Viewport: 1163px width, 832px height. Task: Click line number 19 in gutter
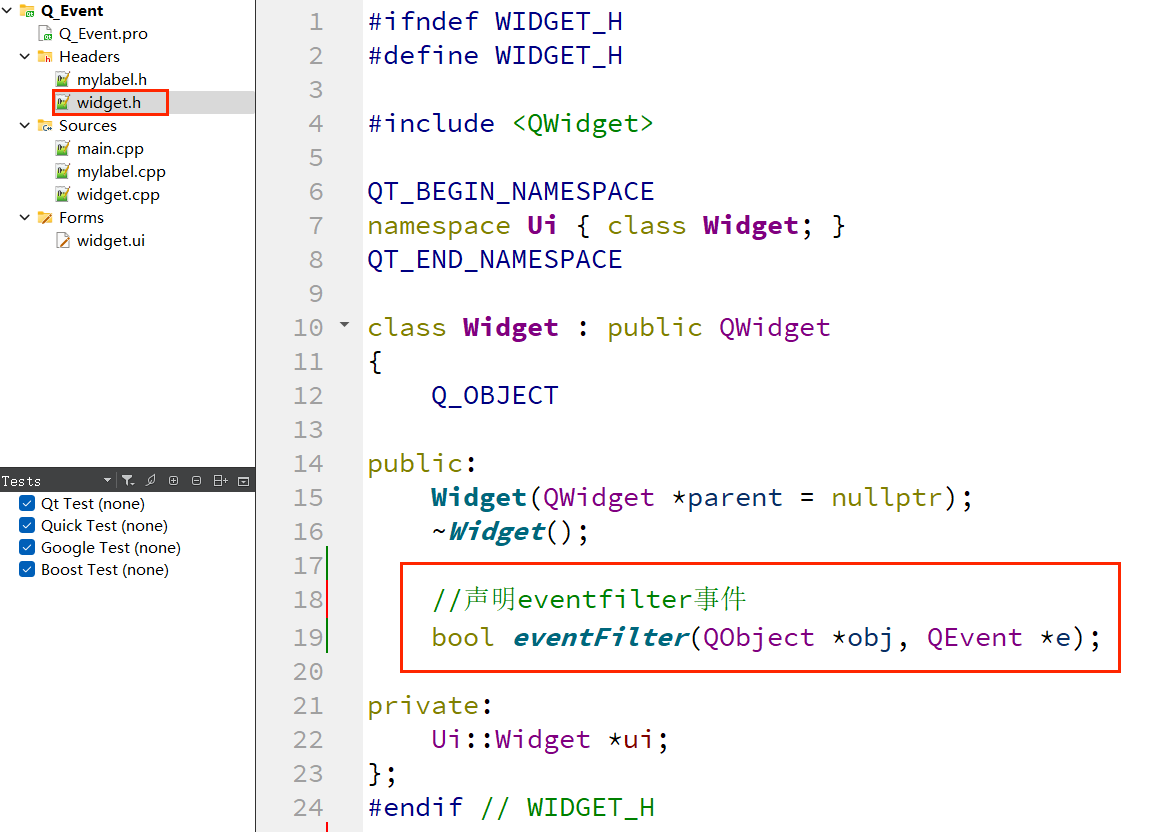point(308,637)
